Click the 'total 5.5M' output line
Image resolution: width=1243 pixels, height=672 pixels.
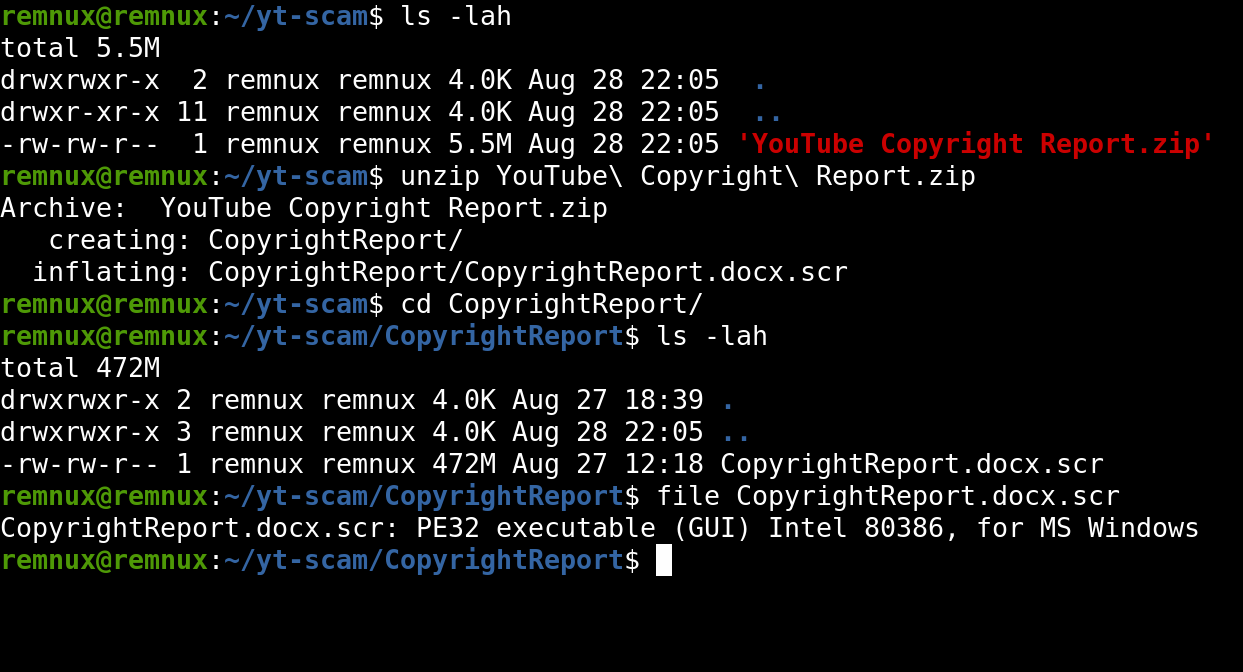point(80,48)
